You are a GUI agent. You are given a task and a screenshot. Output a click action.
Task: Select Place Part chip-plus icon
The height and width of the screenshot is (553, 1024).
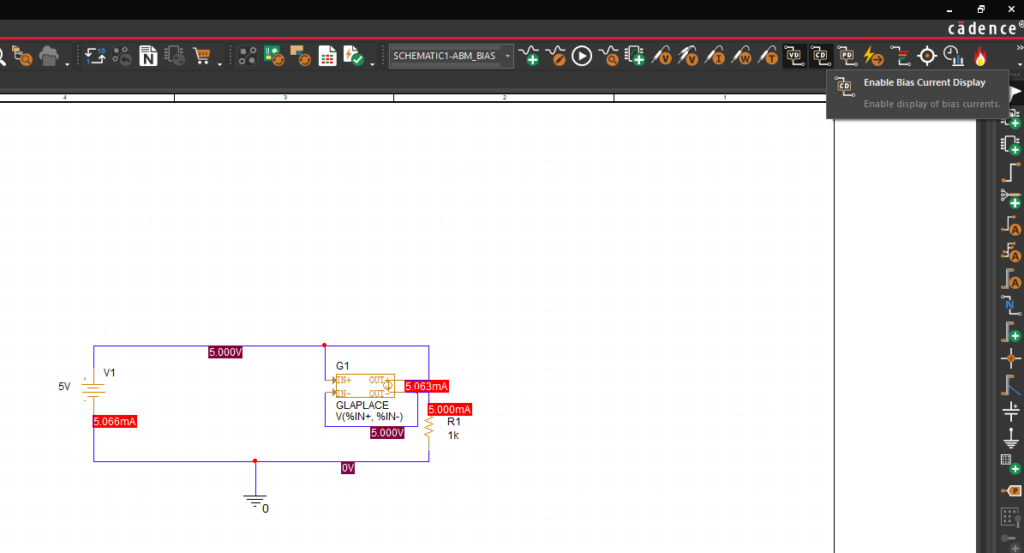(x=1010, y=145)
